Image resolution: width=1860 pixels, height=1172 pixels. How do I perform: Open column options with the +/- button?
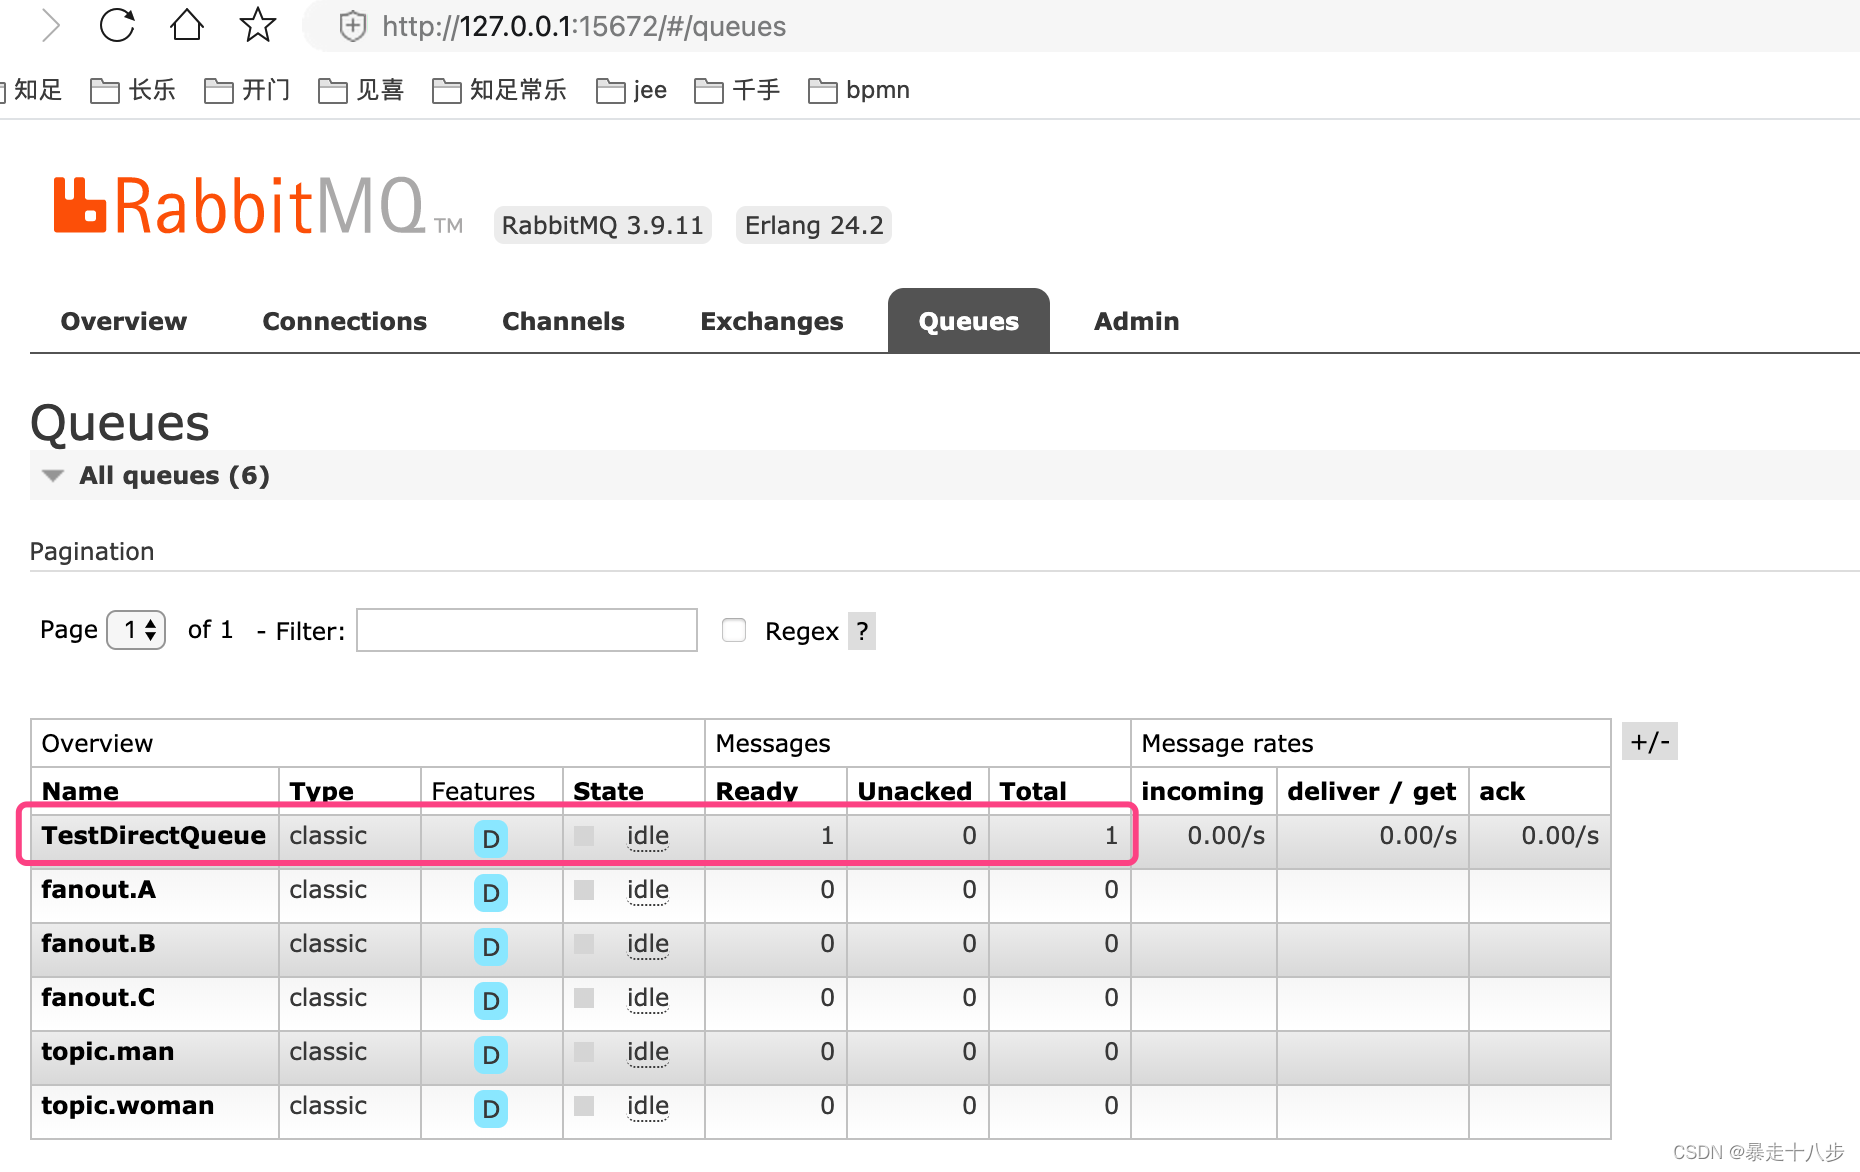tap(1649, 742)
